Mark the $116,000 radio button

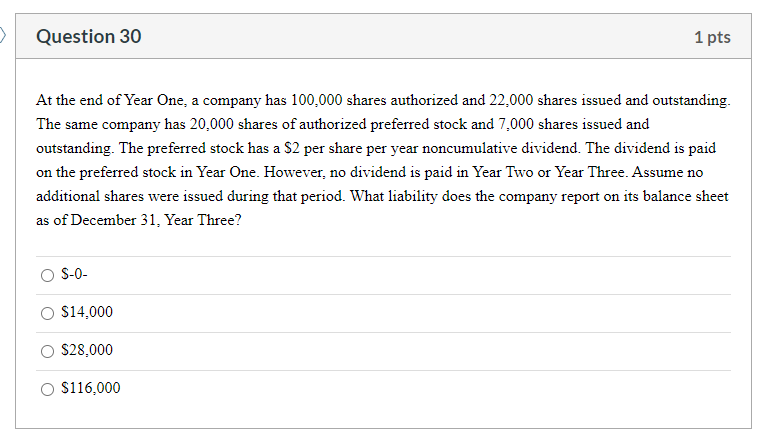[x=48, y=389]
